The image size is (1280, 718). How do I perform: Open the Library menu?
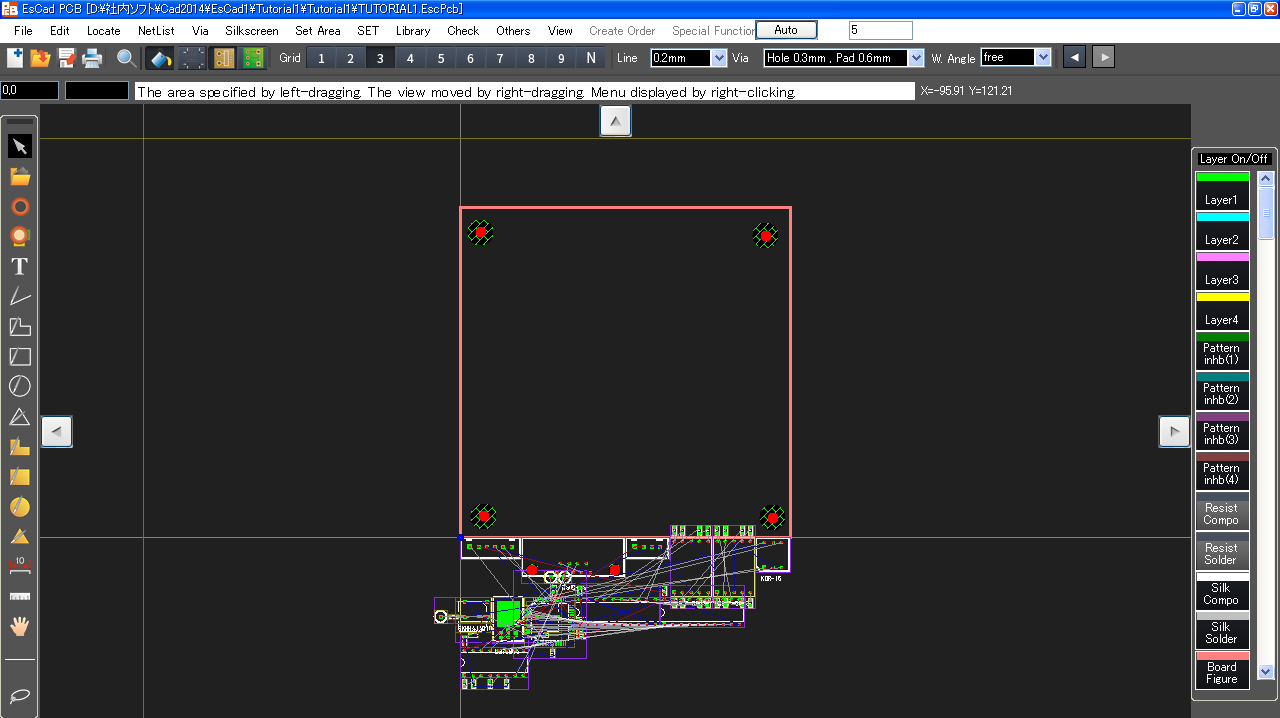[x=413, y=31]
